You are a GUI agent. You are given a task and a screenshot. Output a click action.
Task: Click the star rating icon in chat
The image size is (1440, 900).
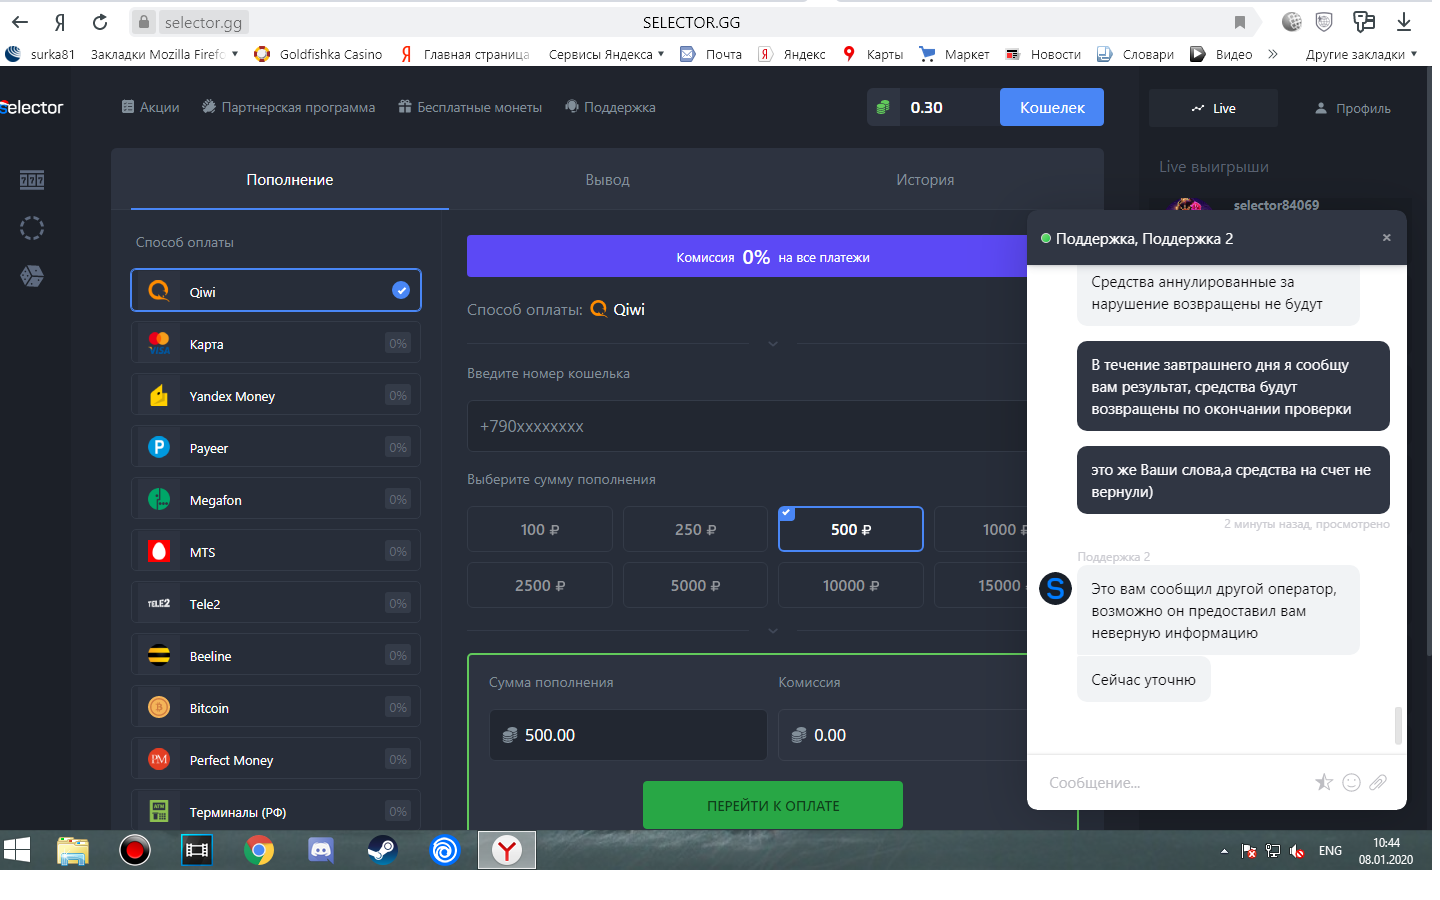click(x=1324, y=782)
